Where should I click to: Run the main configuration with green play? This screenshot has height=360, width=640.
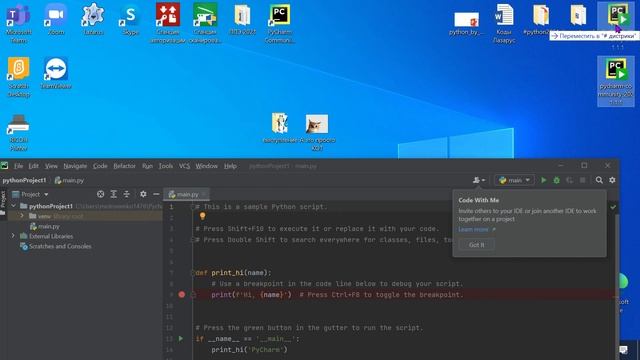543,180
